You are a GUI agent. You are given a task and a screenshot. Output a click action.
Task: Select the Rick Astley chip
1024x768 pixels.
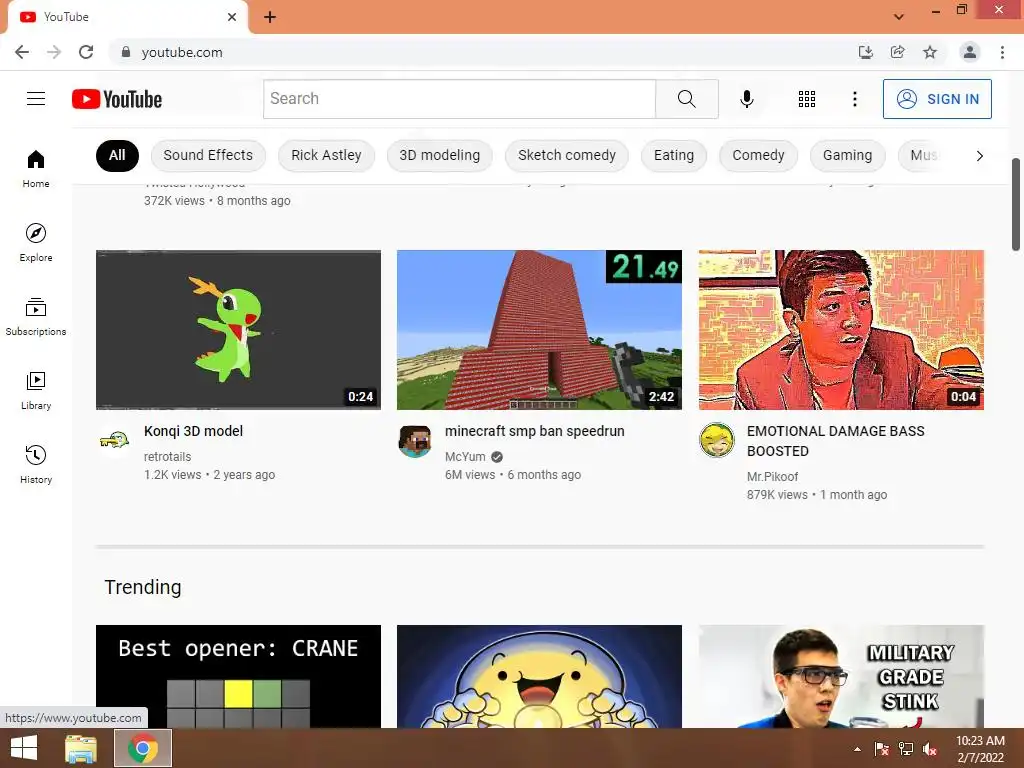coord(326,155)
